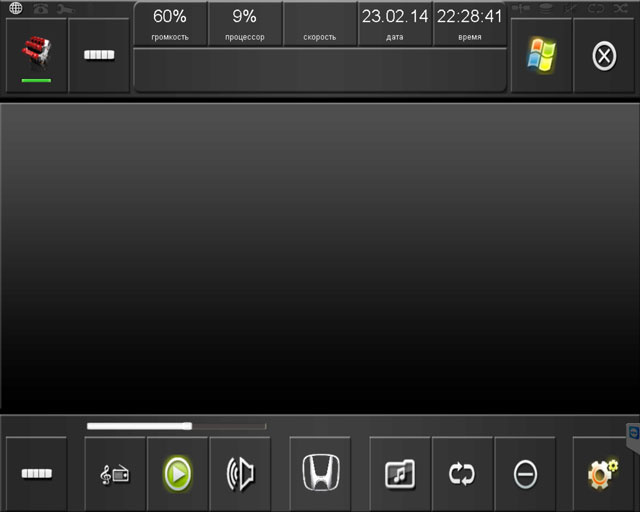This screenshot has height=512, width=640.
Task: Click the globe network status icon
Action: pos(16,8)
